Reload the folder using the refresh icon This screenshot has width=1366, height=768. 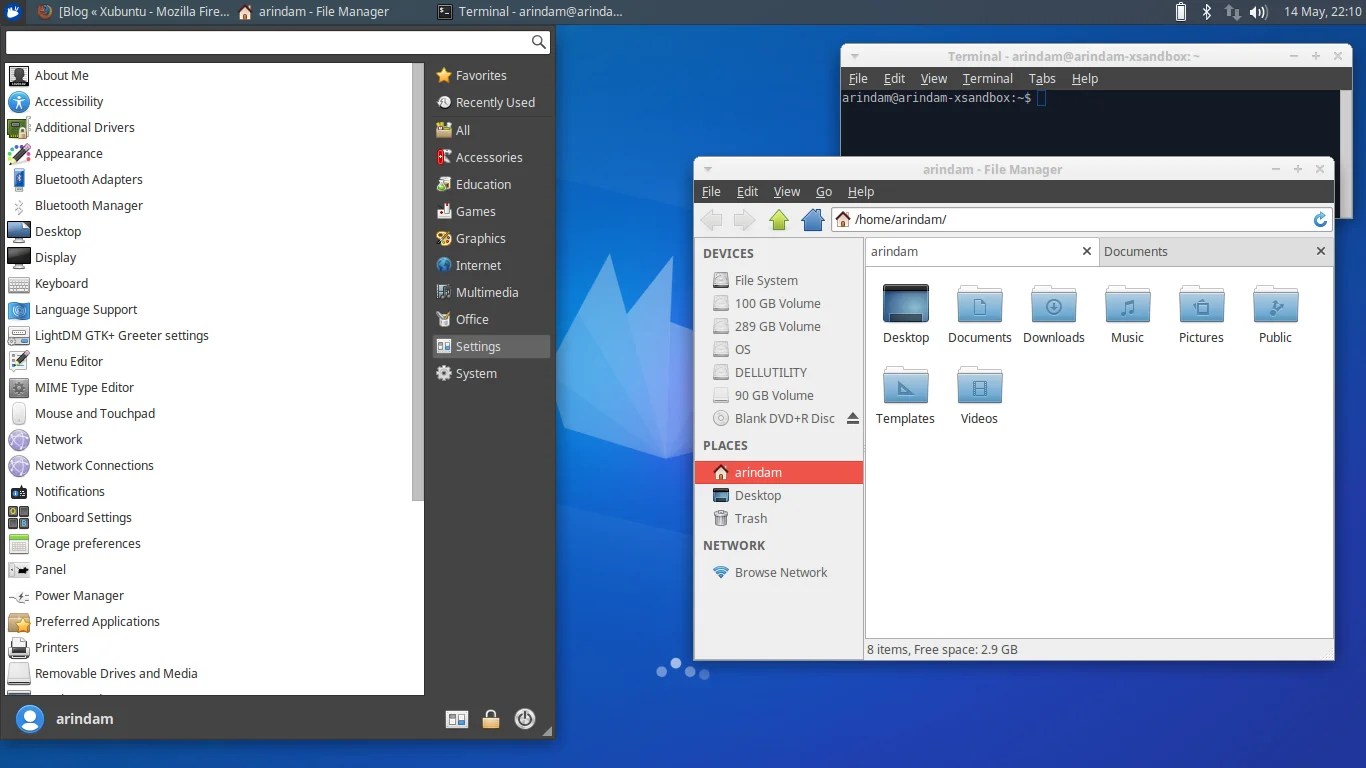click(1320, 220)
